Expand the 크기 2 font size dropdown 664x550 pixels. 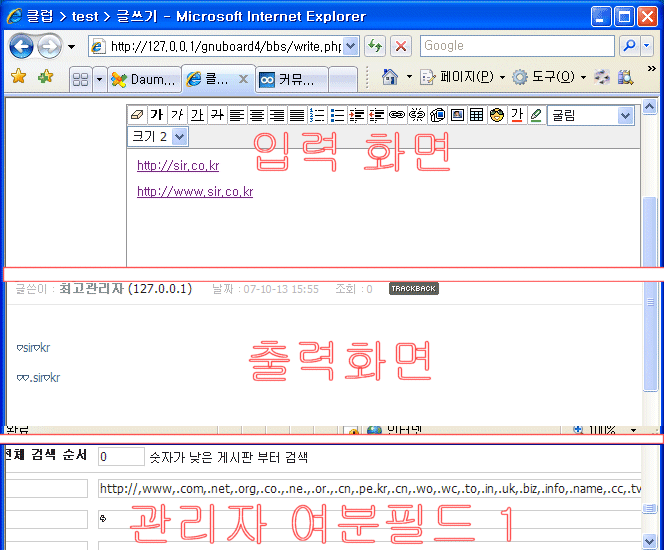179,136
